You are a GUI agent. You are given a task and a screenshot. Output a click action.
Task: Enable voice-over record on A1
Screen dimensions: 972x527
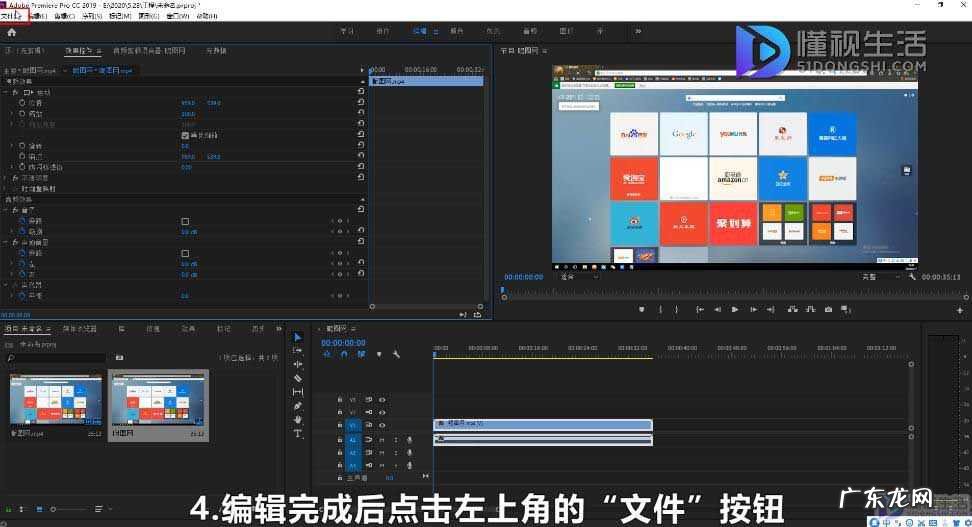pyautogui.click(x=409, y=440)
